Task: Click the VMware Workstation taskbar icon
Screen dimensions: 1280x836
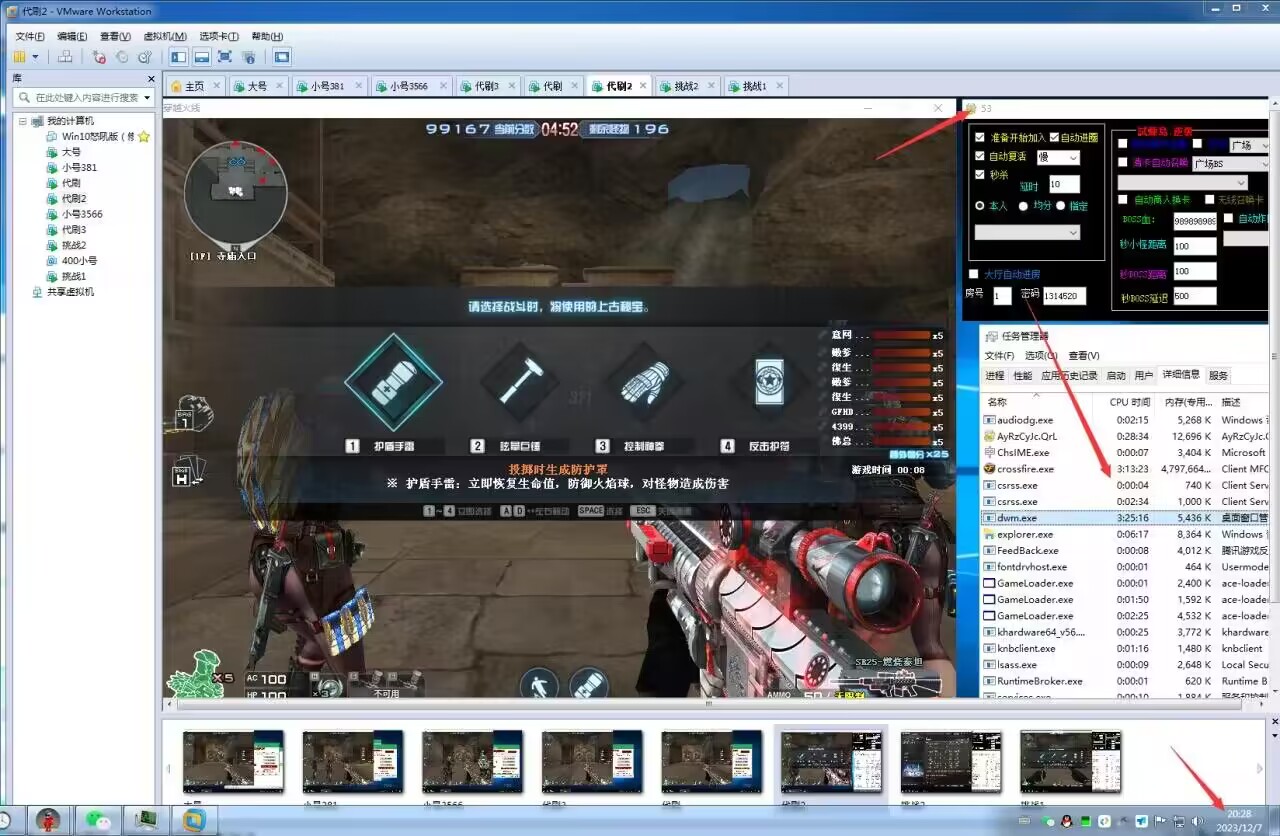Action: tap(193, 820)
